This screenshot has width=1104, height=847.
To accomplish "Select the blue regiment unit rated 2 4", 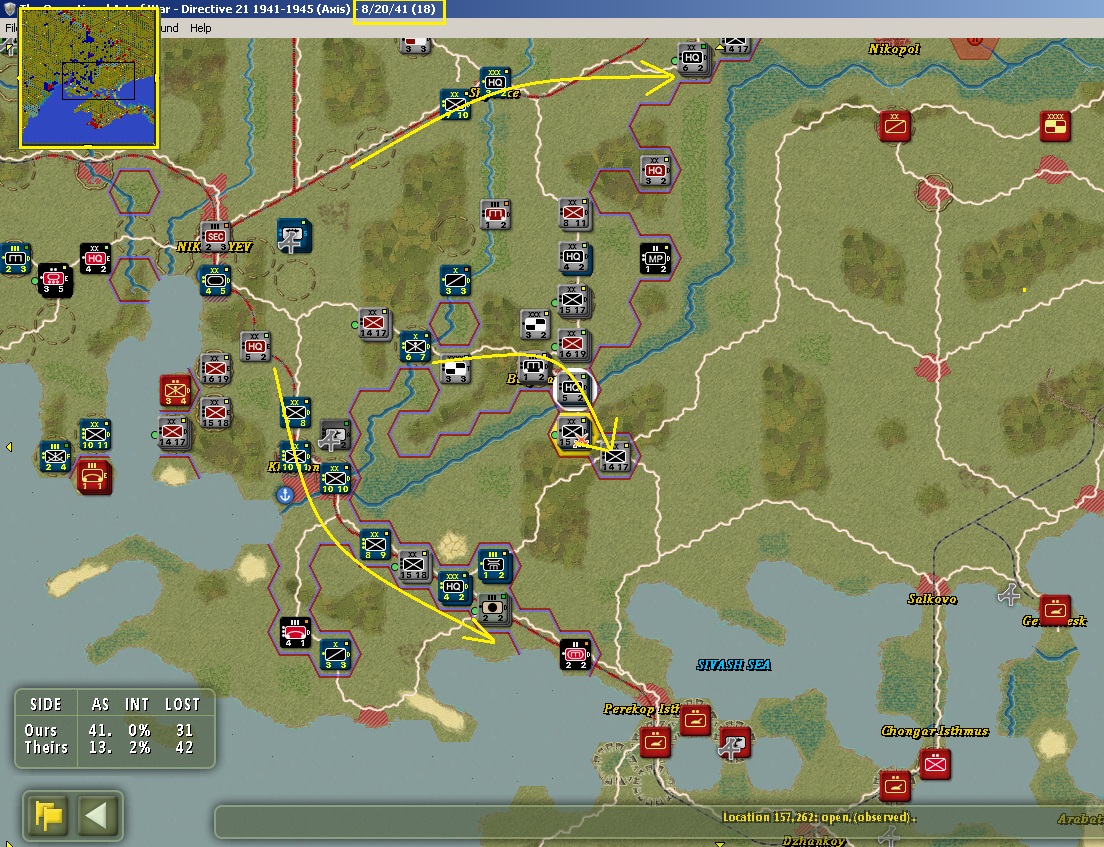I will [54, 456].
